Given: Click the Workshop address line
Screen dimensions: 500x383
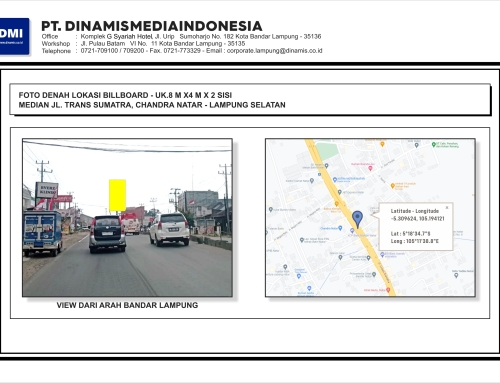Looking at the screenshot, I should point(143,44).
